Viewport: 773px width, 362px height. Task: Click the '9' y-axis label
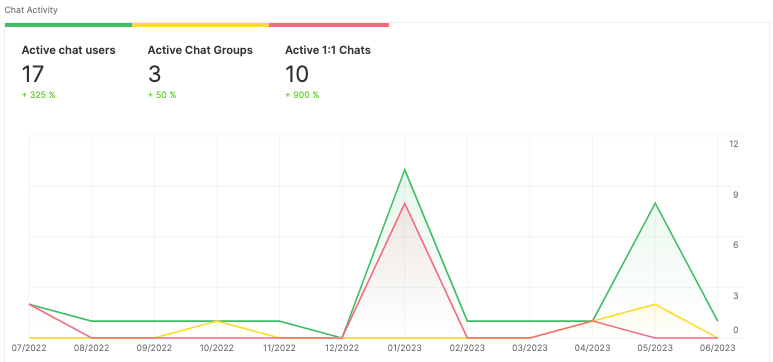point(736,195)
